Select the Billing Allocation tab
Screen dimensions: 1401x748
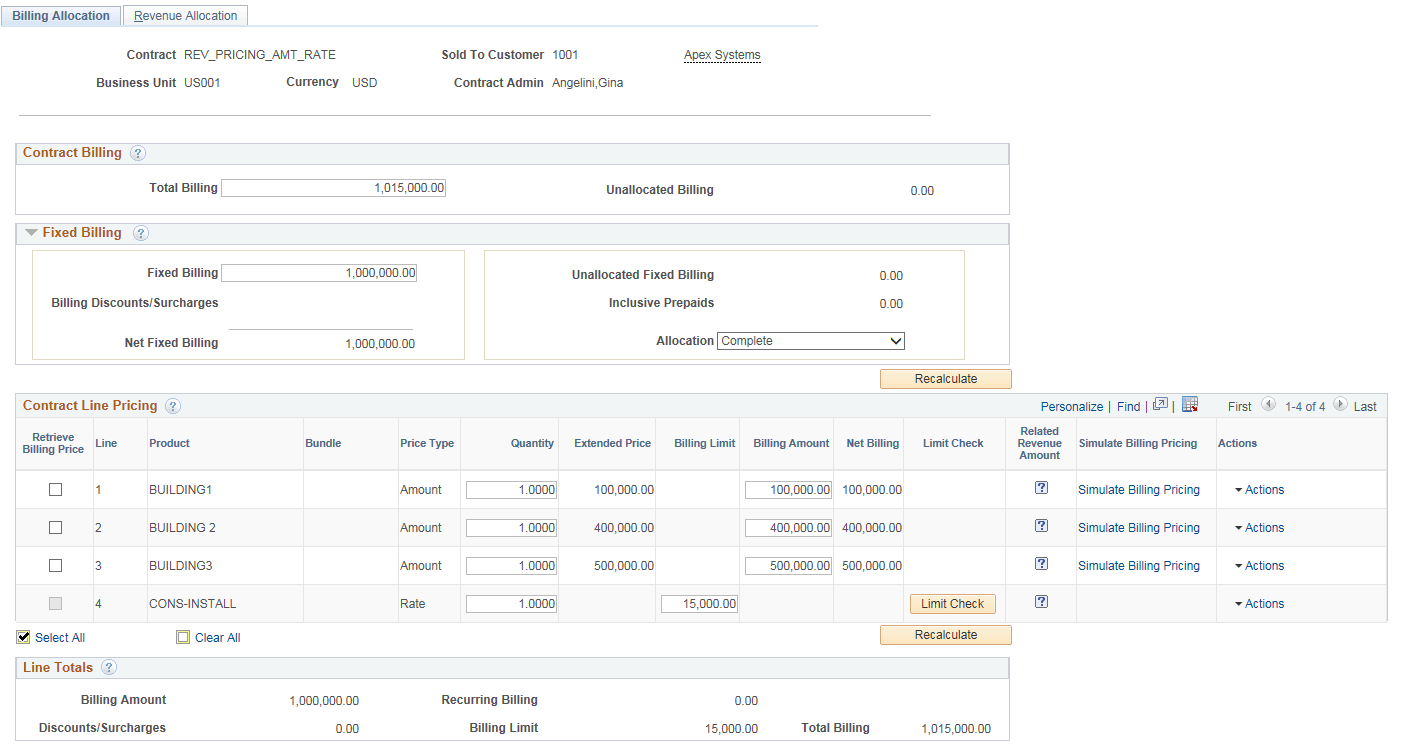coord(60,15)
